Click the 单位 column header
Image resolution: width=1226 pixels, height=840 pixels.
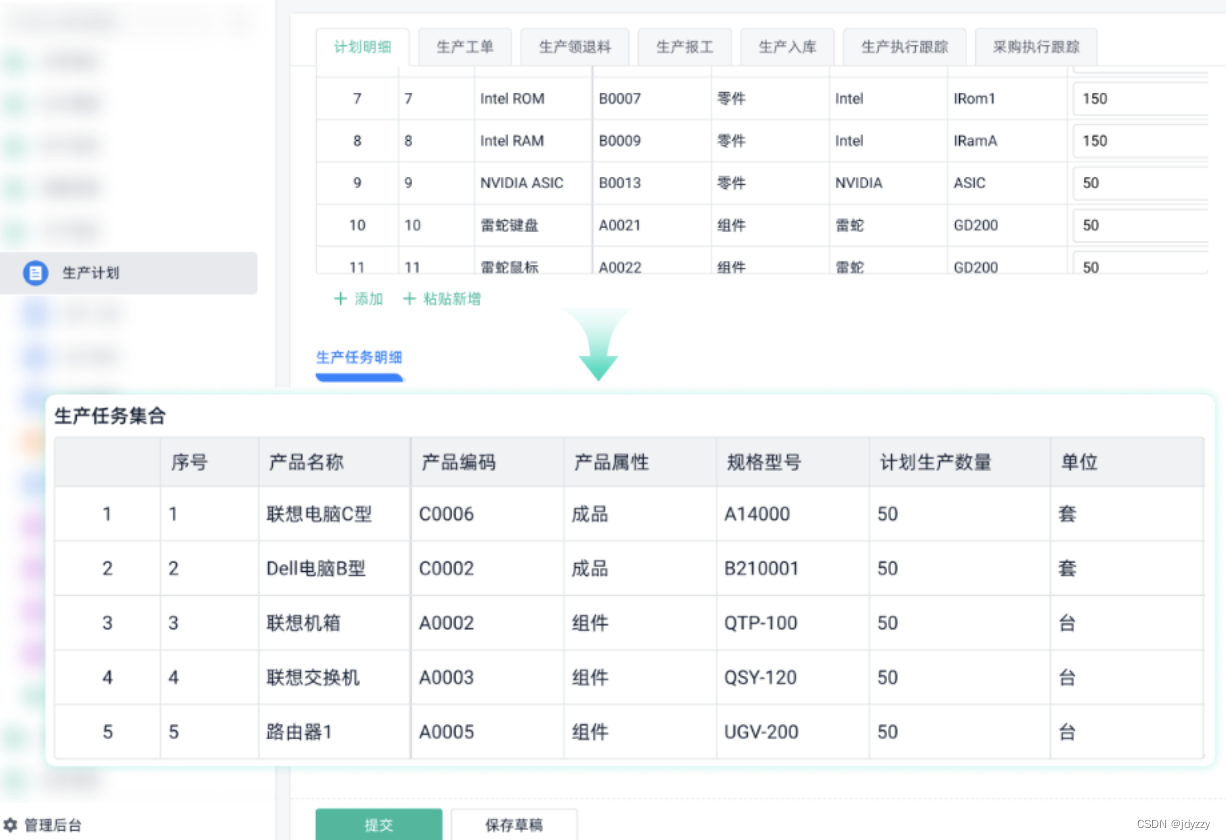[1127, 462]
